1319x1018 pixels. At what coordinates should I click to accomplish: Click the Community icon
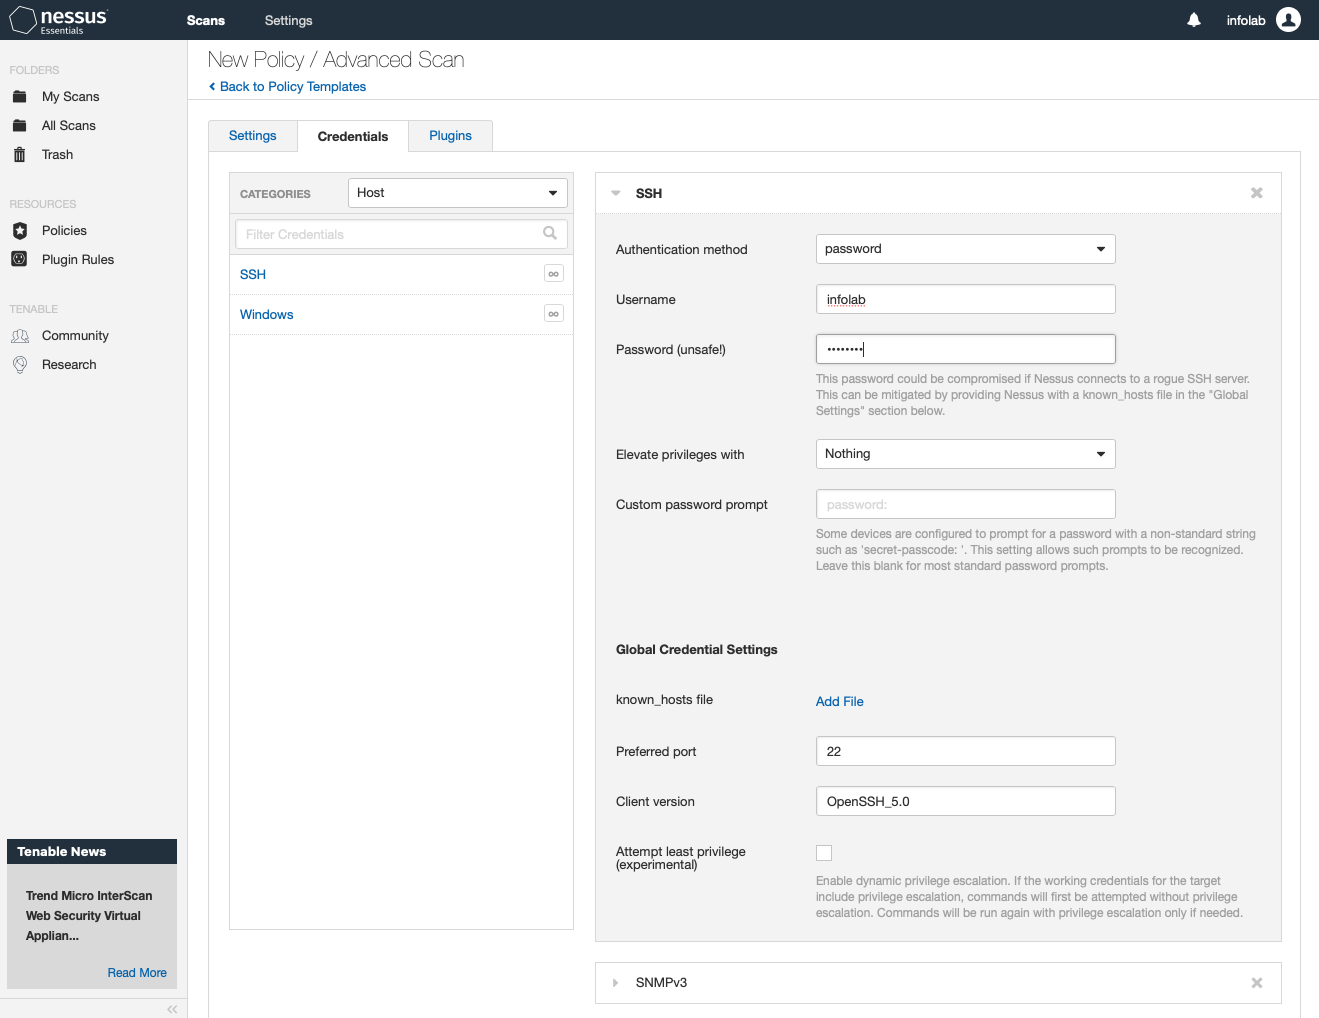point(19,336)
